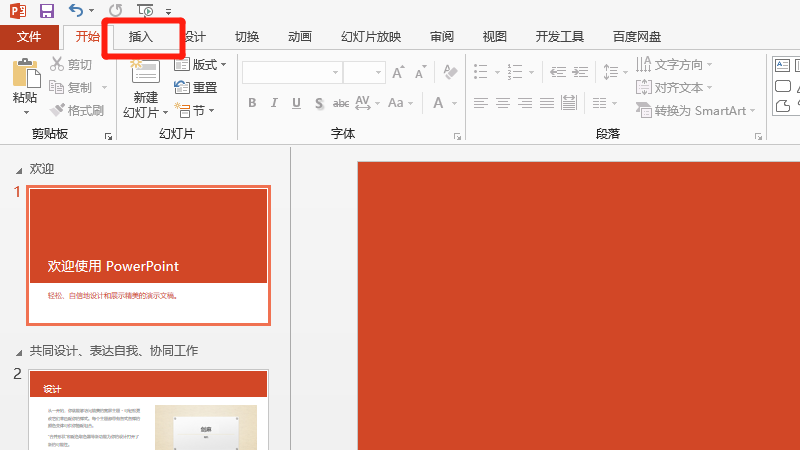Image resolution: width=800 pixels, height=450 pixels.
Task: Open the undo history dropdown arrow
Action: point(91,11)
